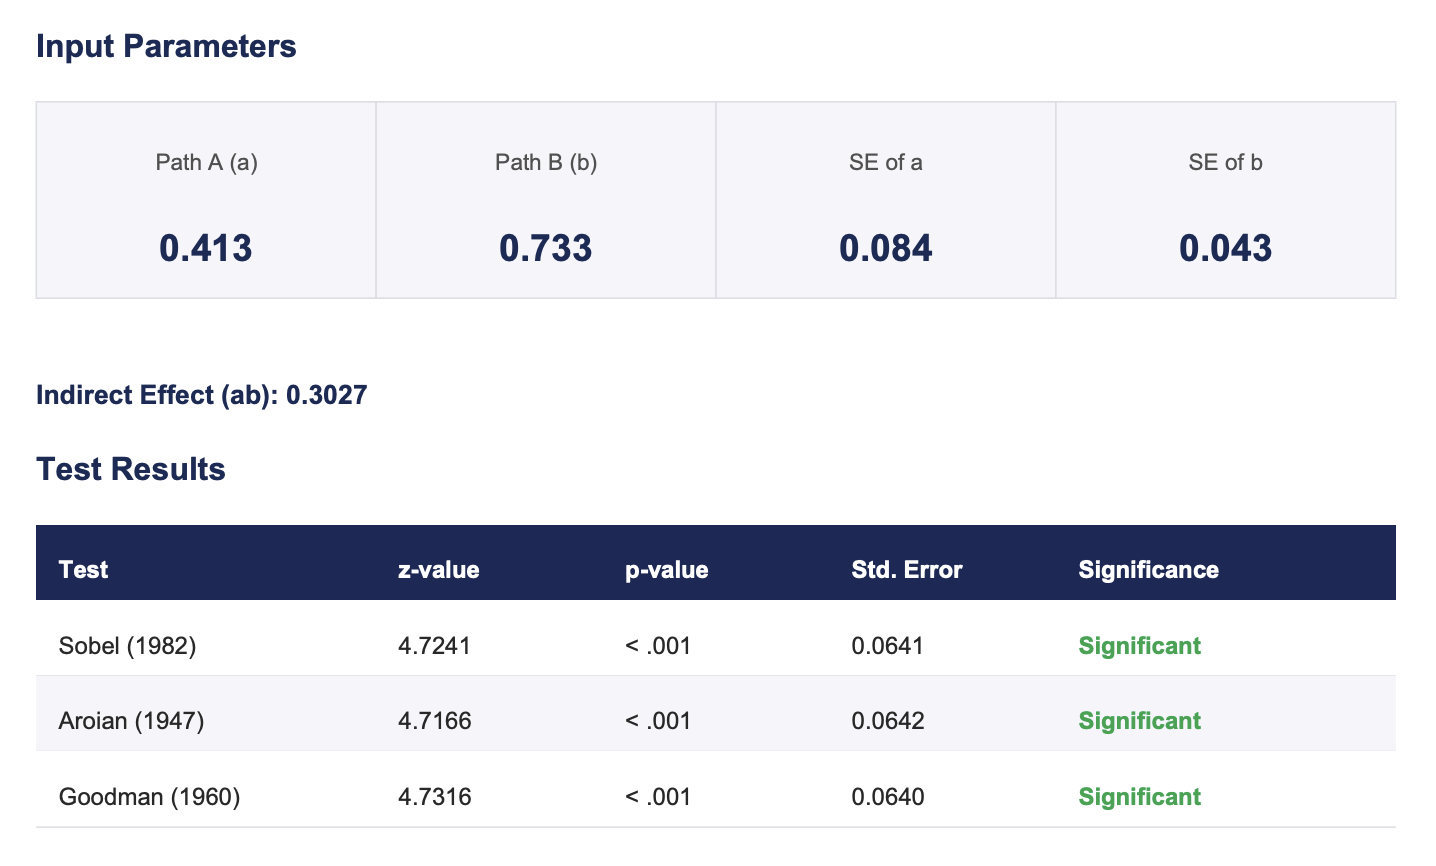Click the Significant label in Sobel row
This screenshot has width=1436, height=866.
1139,646
